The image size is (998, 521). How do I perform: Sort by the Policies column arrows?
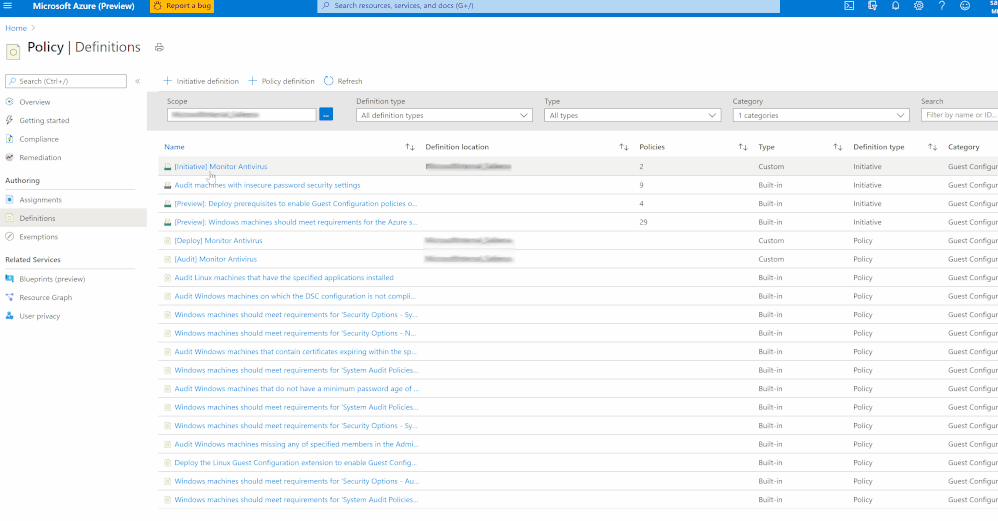tap(743, 147)
